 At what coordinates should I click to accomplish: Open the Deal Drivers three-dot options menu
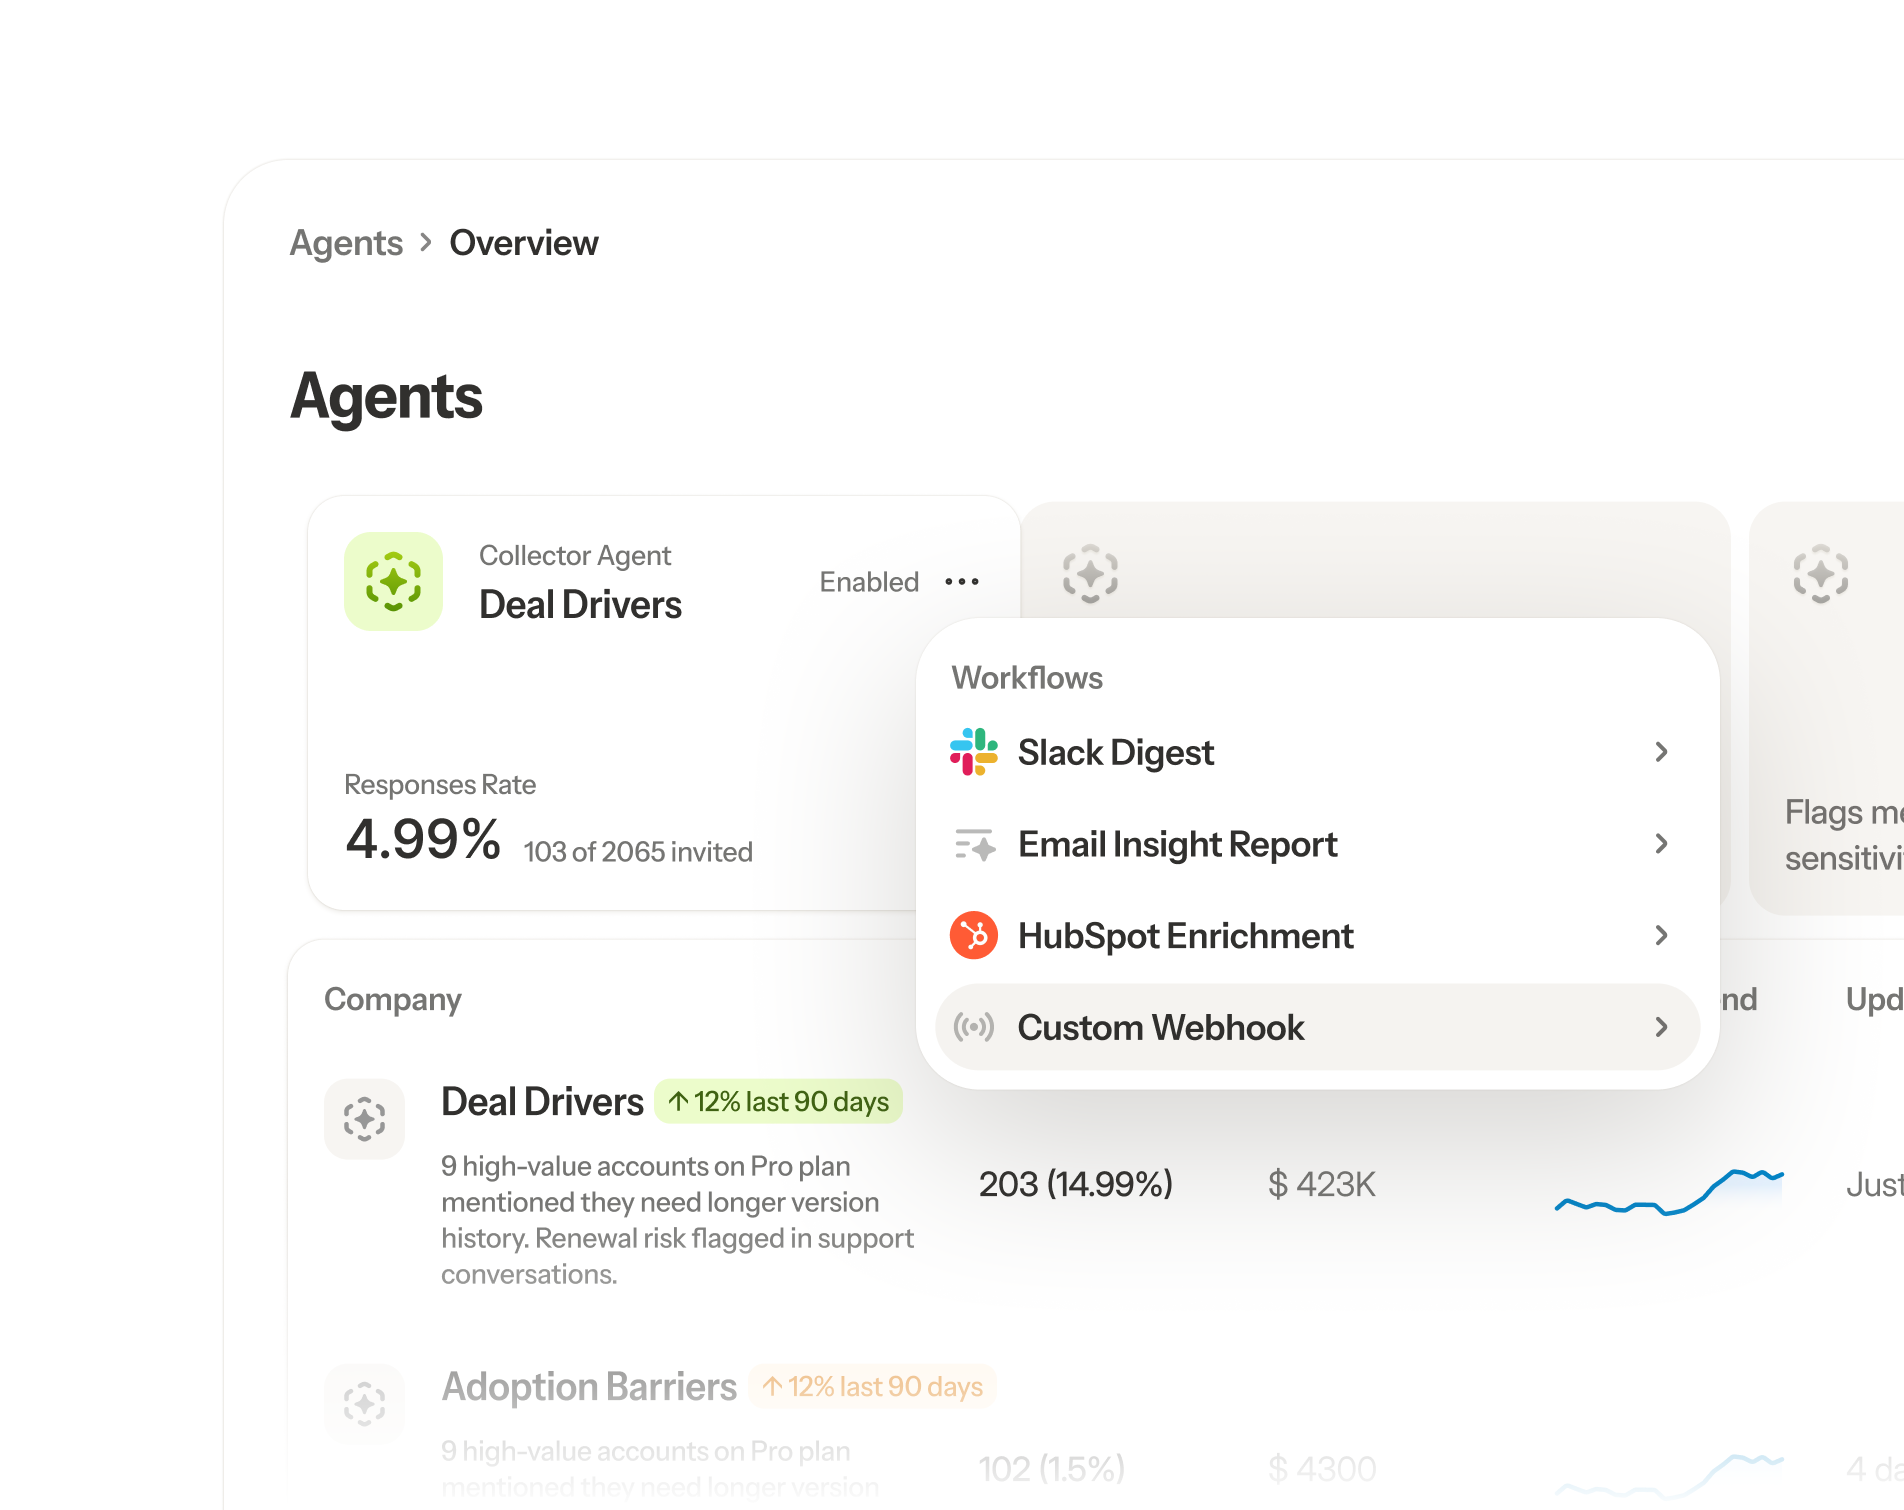point(962,582)
